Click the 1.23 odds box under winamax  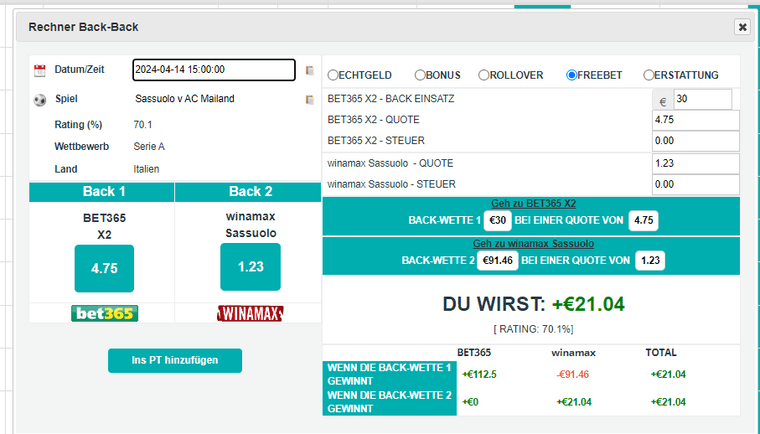(251, 267)
